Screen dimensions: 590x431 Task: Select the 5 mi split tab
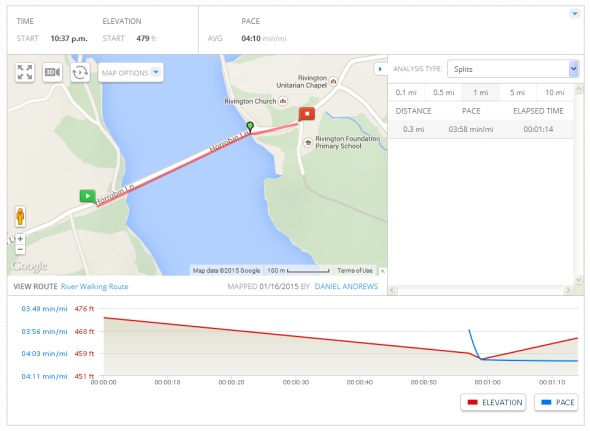[x=517, y=92]
